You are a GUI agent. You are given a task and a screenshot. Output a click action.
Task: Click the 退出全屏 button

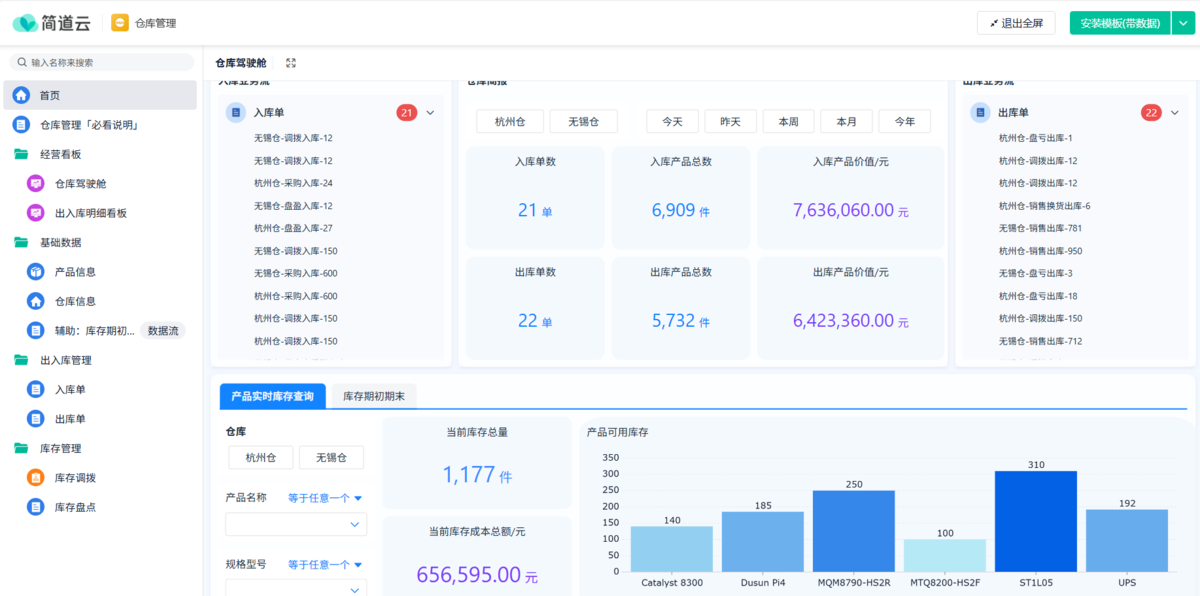pyautogui.click(x=1016, y=23)
